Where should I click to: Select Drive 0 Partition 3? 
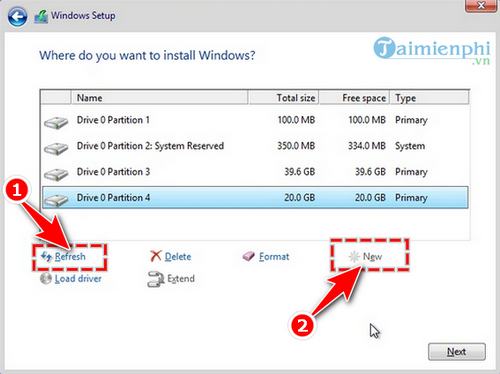pyautogui.click(x=255, y=172)
